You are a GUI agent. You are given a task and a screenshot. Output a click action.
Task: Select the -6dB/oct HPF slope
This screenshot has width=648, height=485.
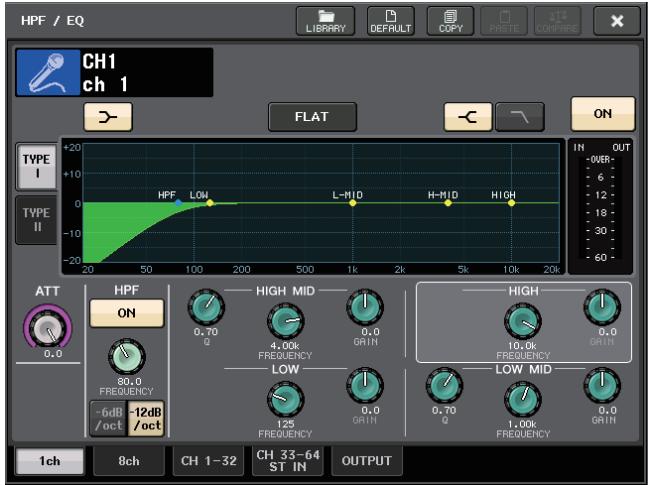pos(108,419)
